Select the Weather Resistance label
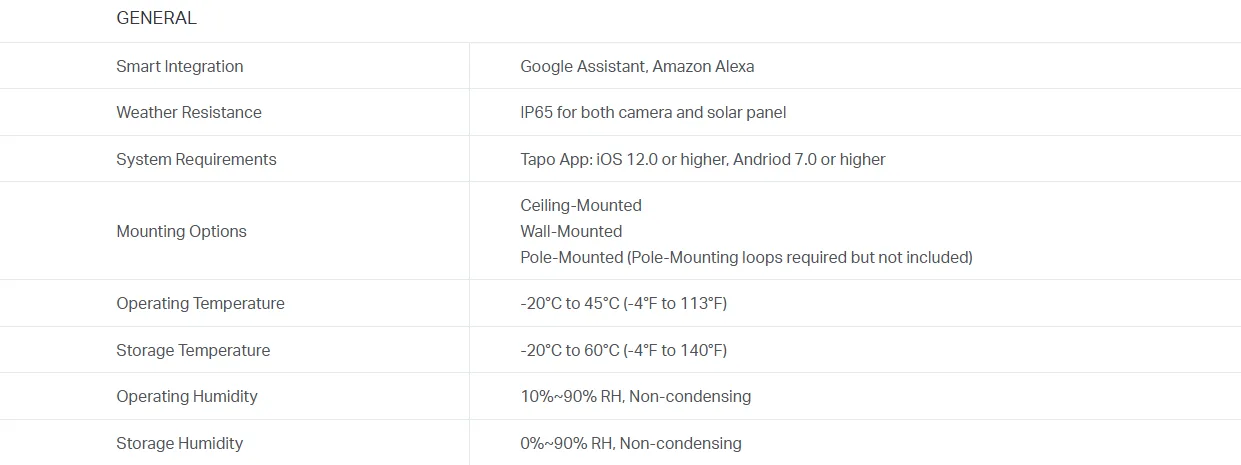 [189, 112]
